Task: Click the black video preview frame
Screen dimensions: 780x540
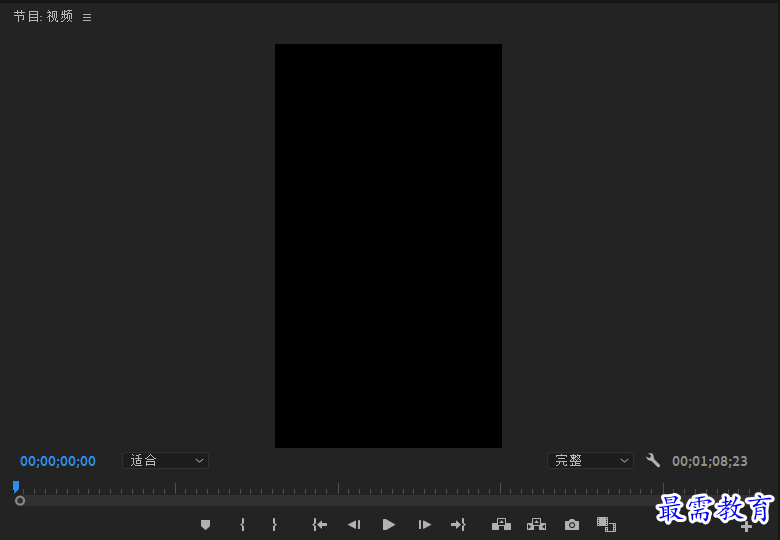Action: point(389,246)
